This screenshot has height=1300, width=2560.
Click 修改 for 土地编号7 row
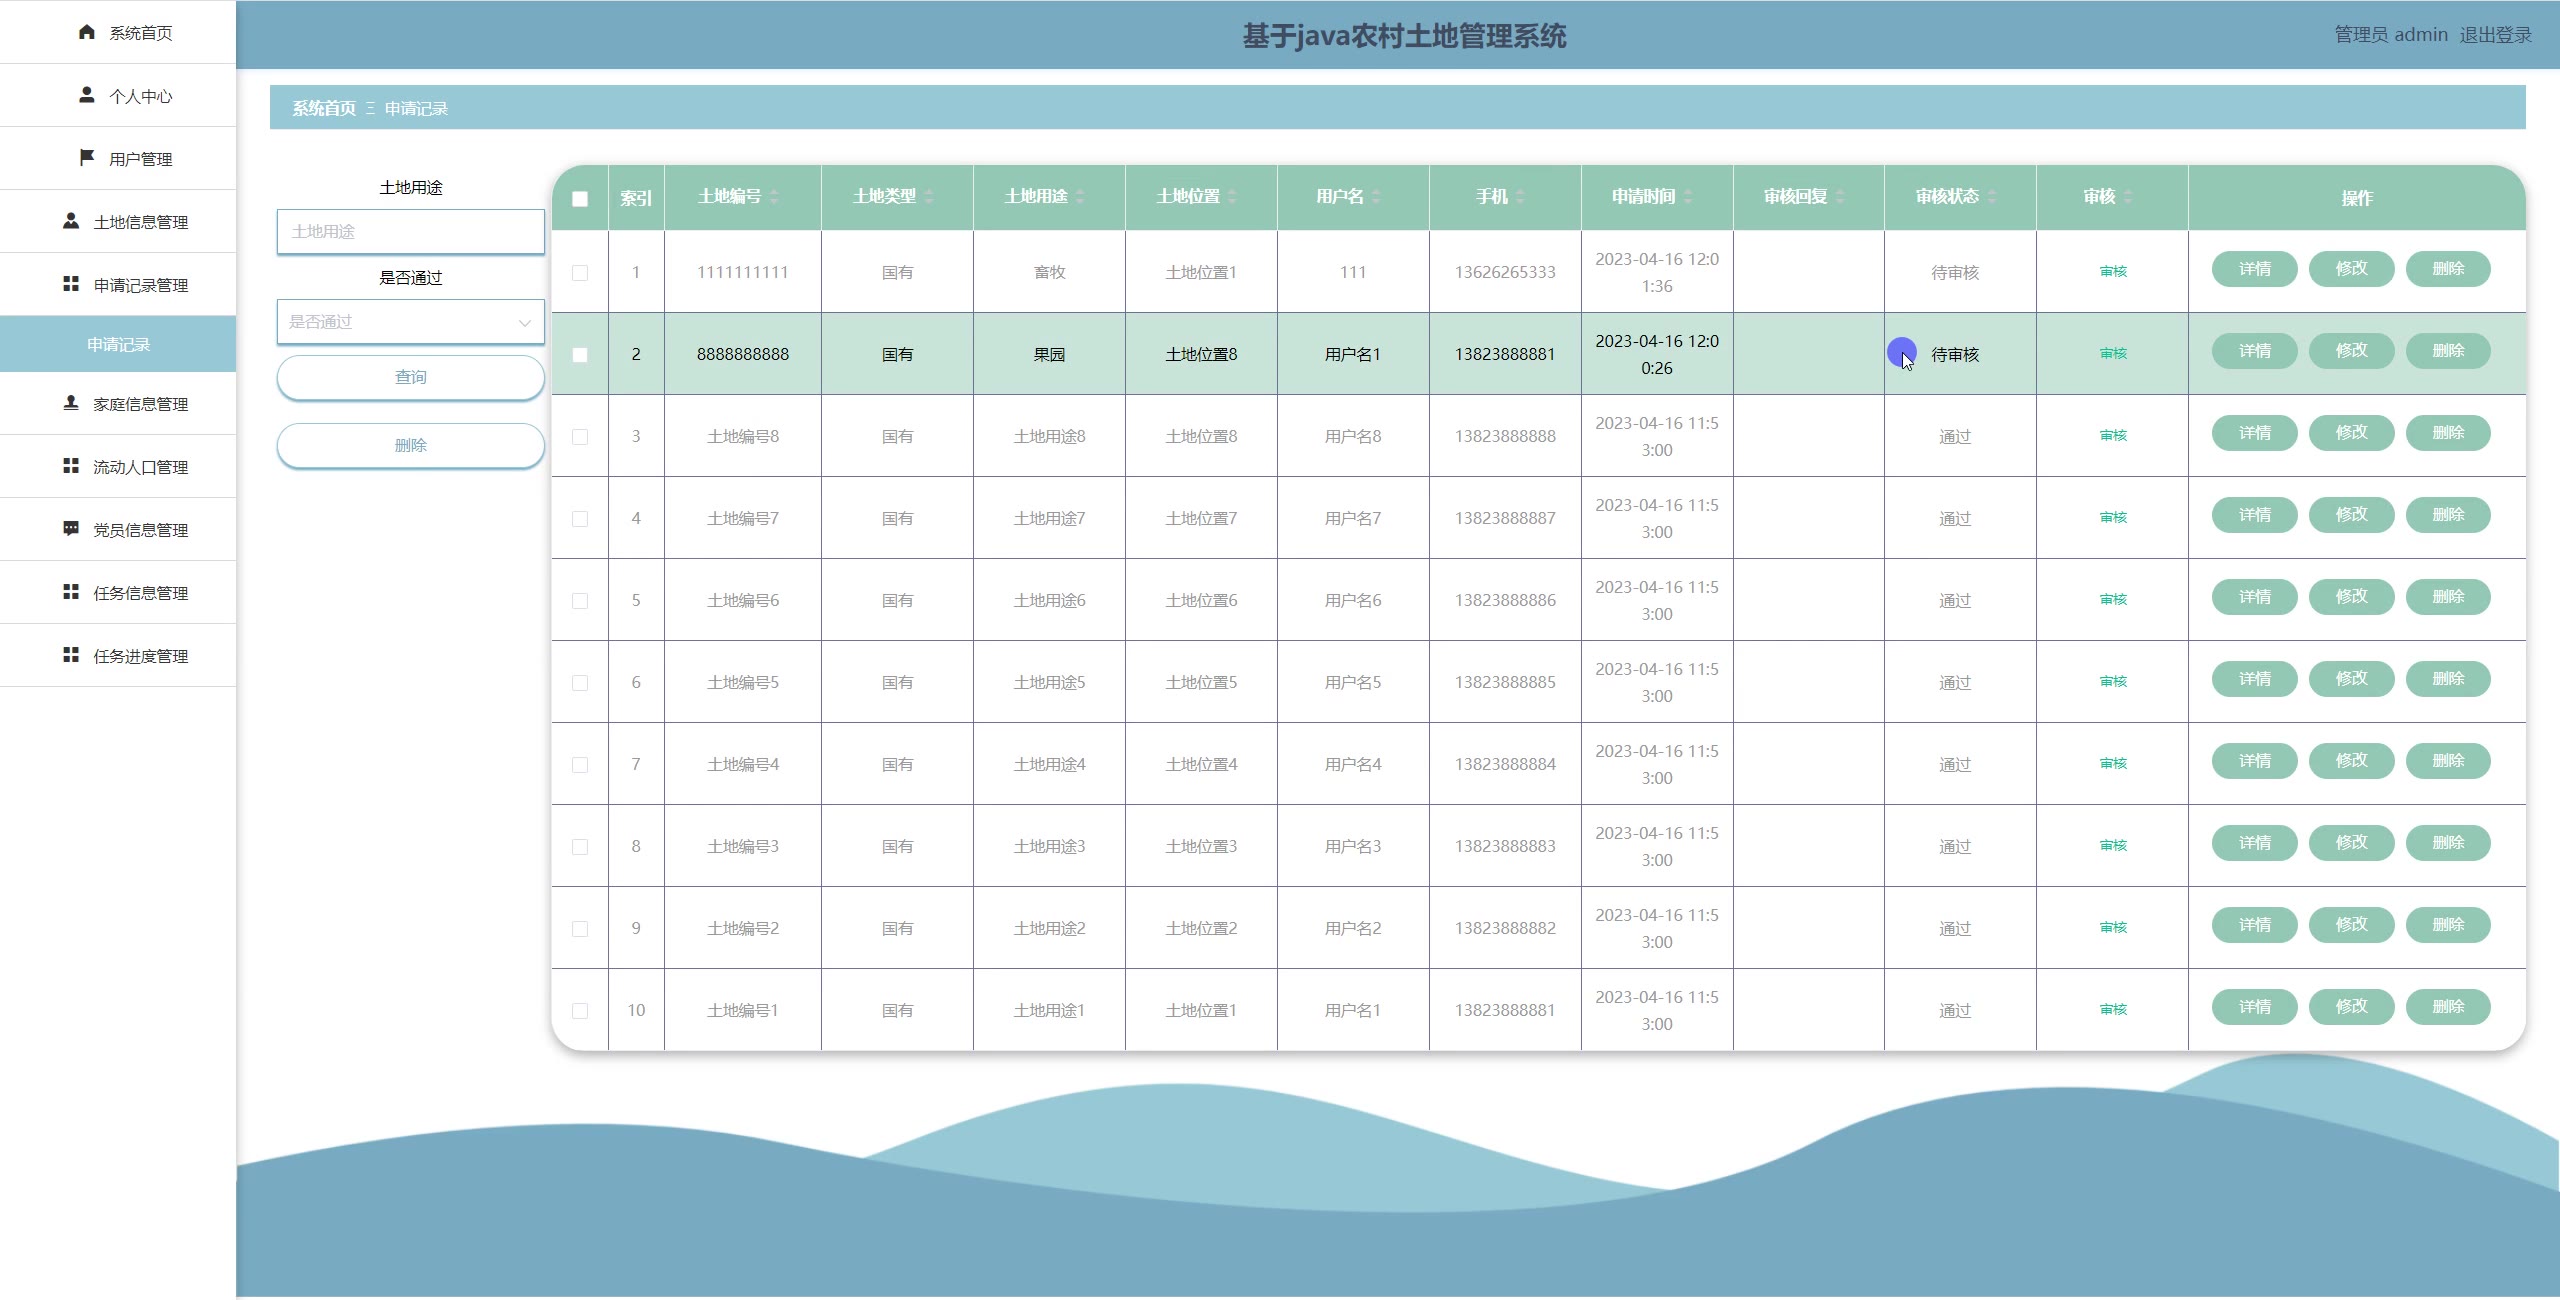click(2351, 515)
